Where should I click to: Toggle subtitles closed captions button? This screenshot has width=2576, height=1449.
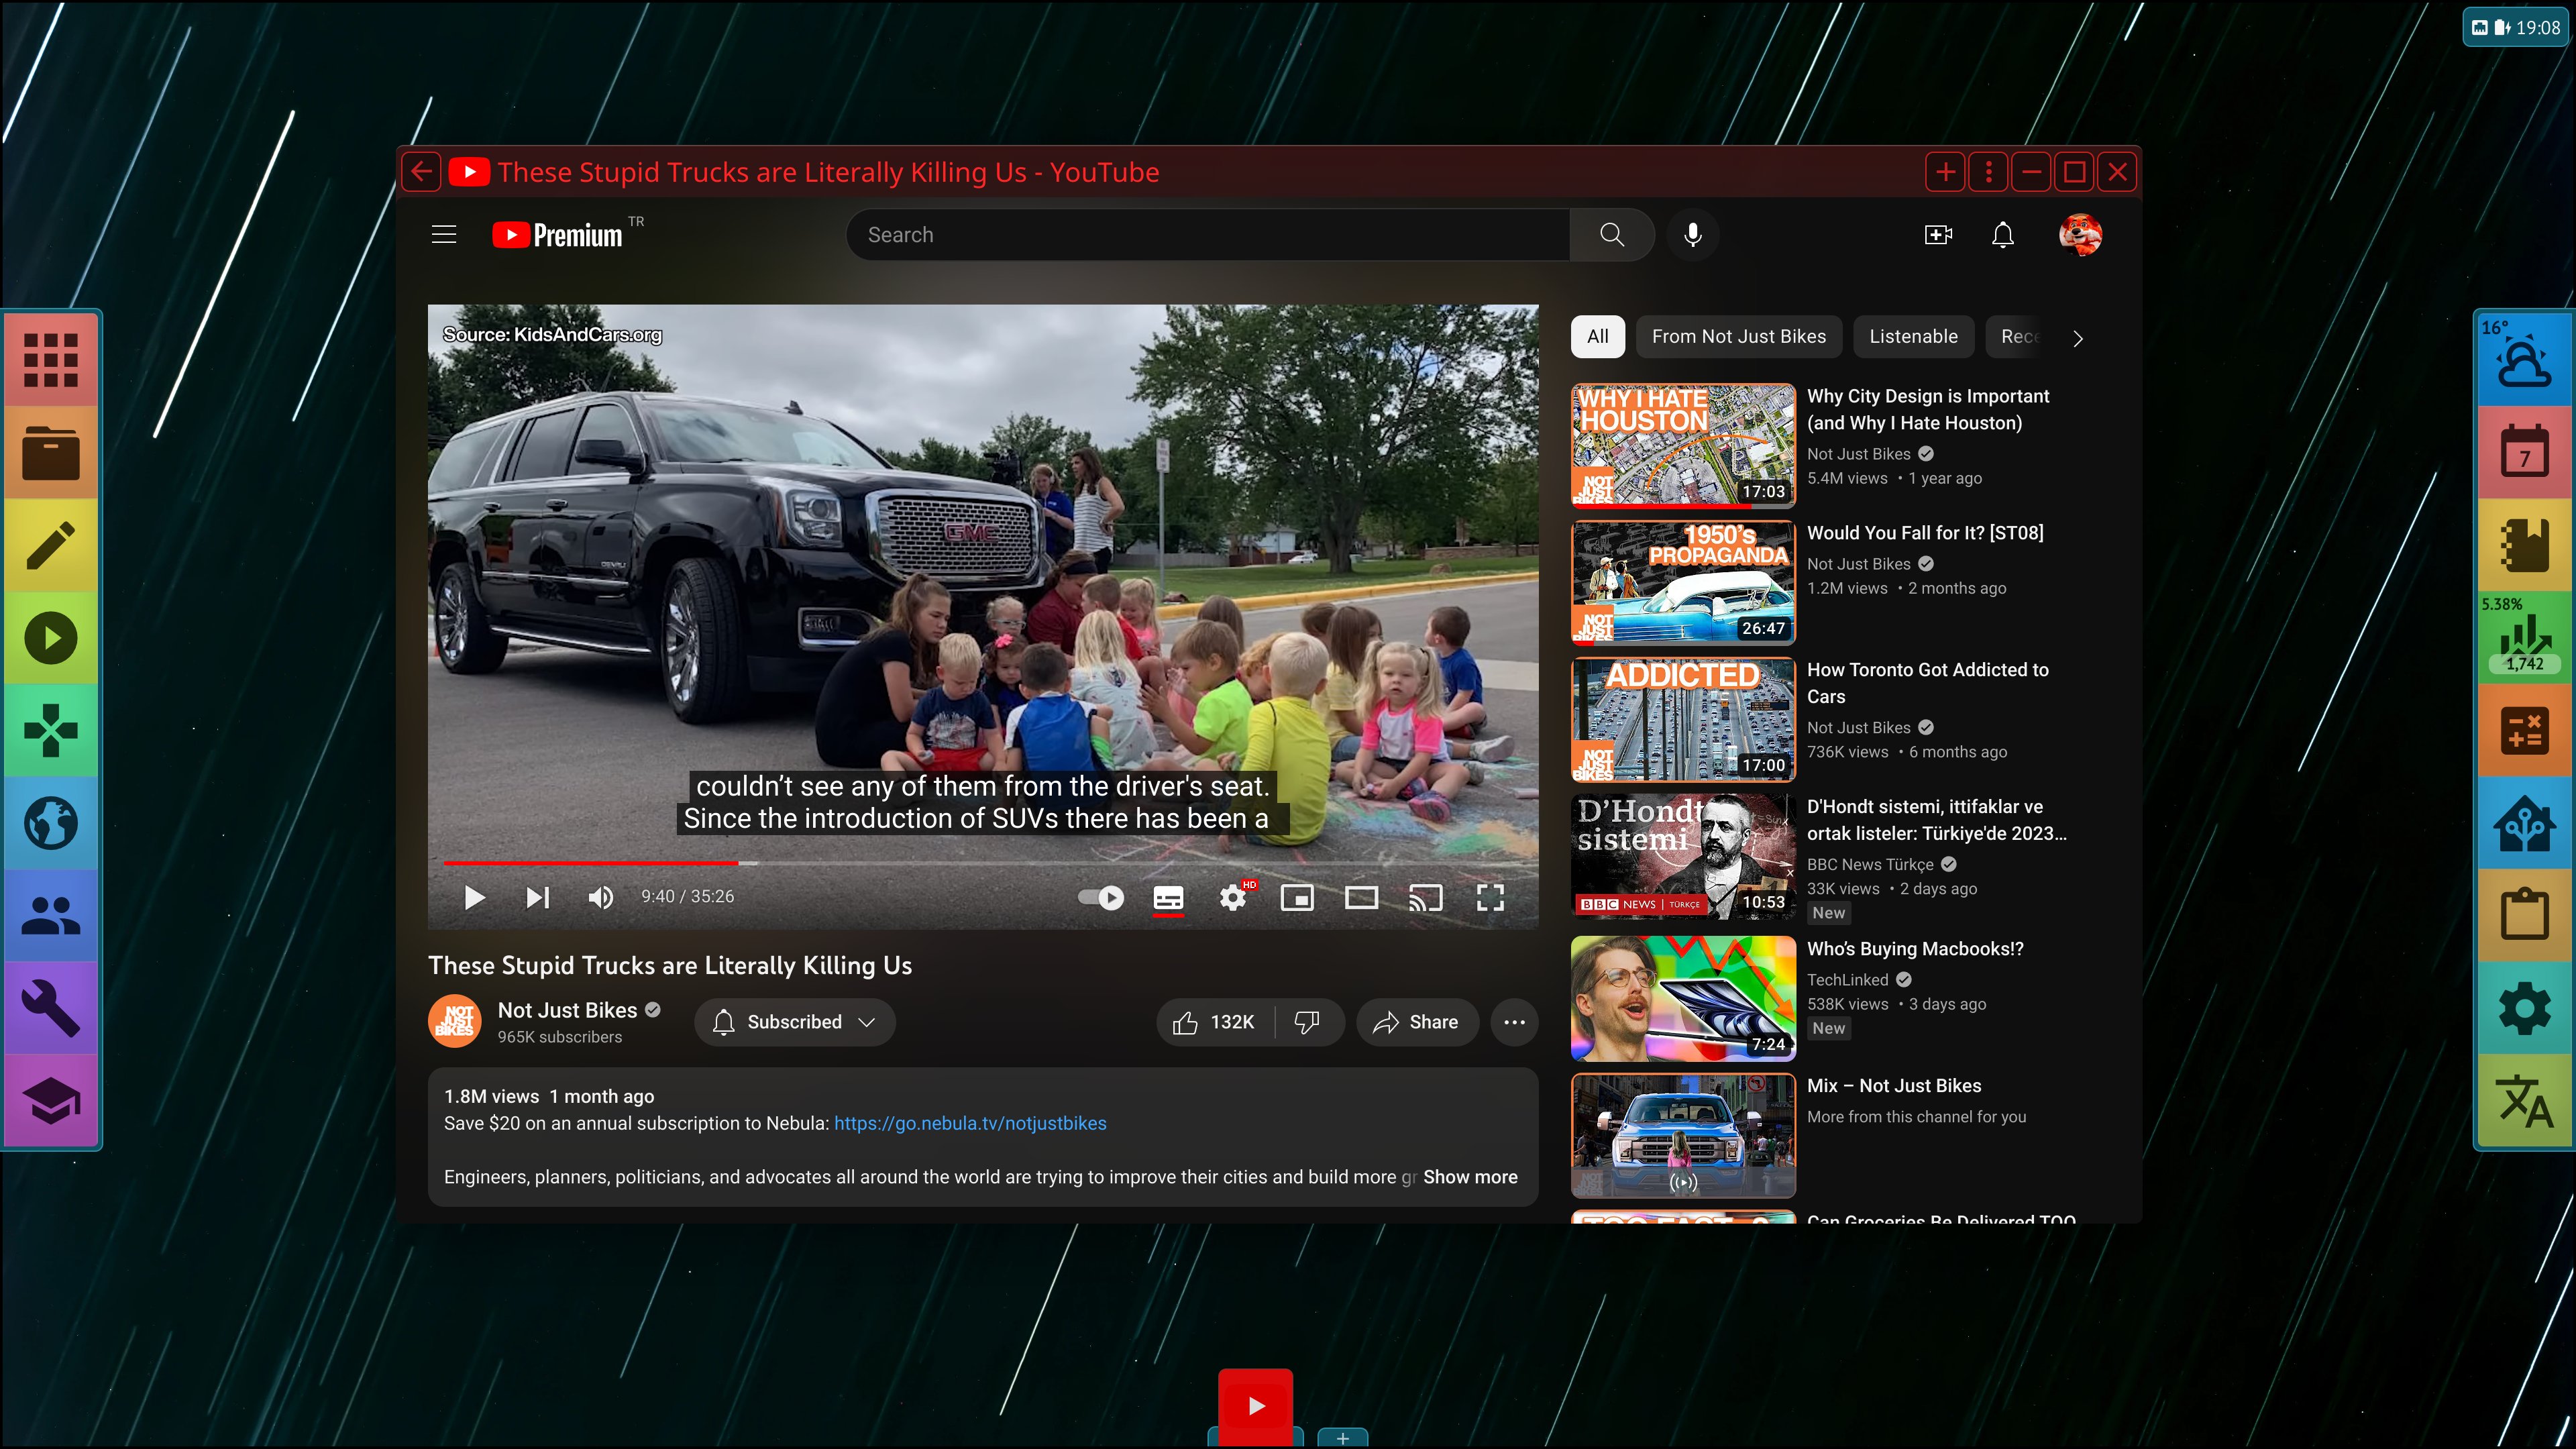tap(1168, 897)
